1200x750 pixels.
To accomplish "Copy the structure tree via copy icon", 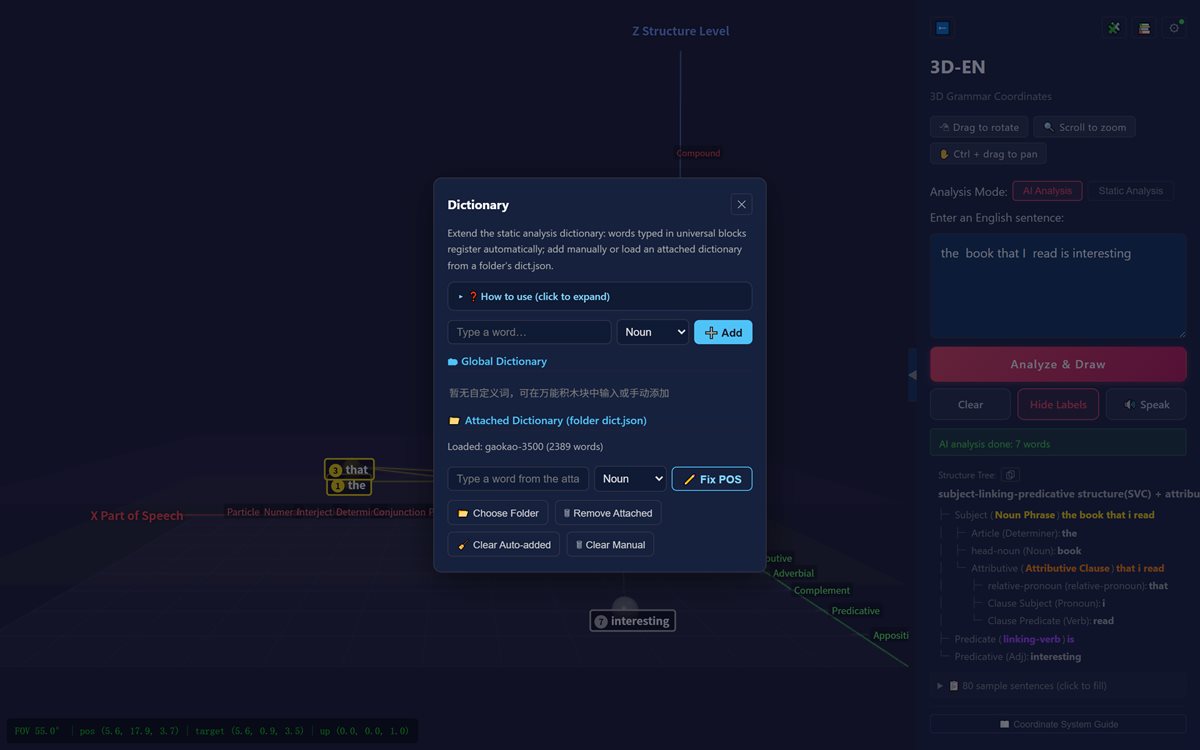I will [x=1010, y=475].
